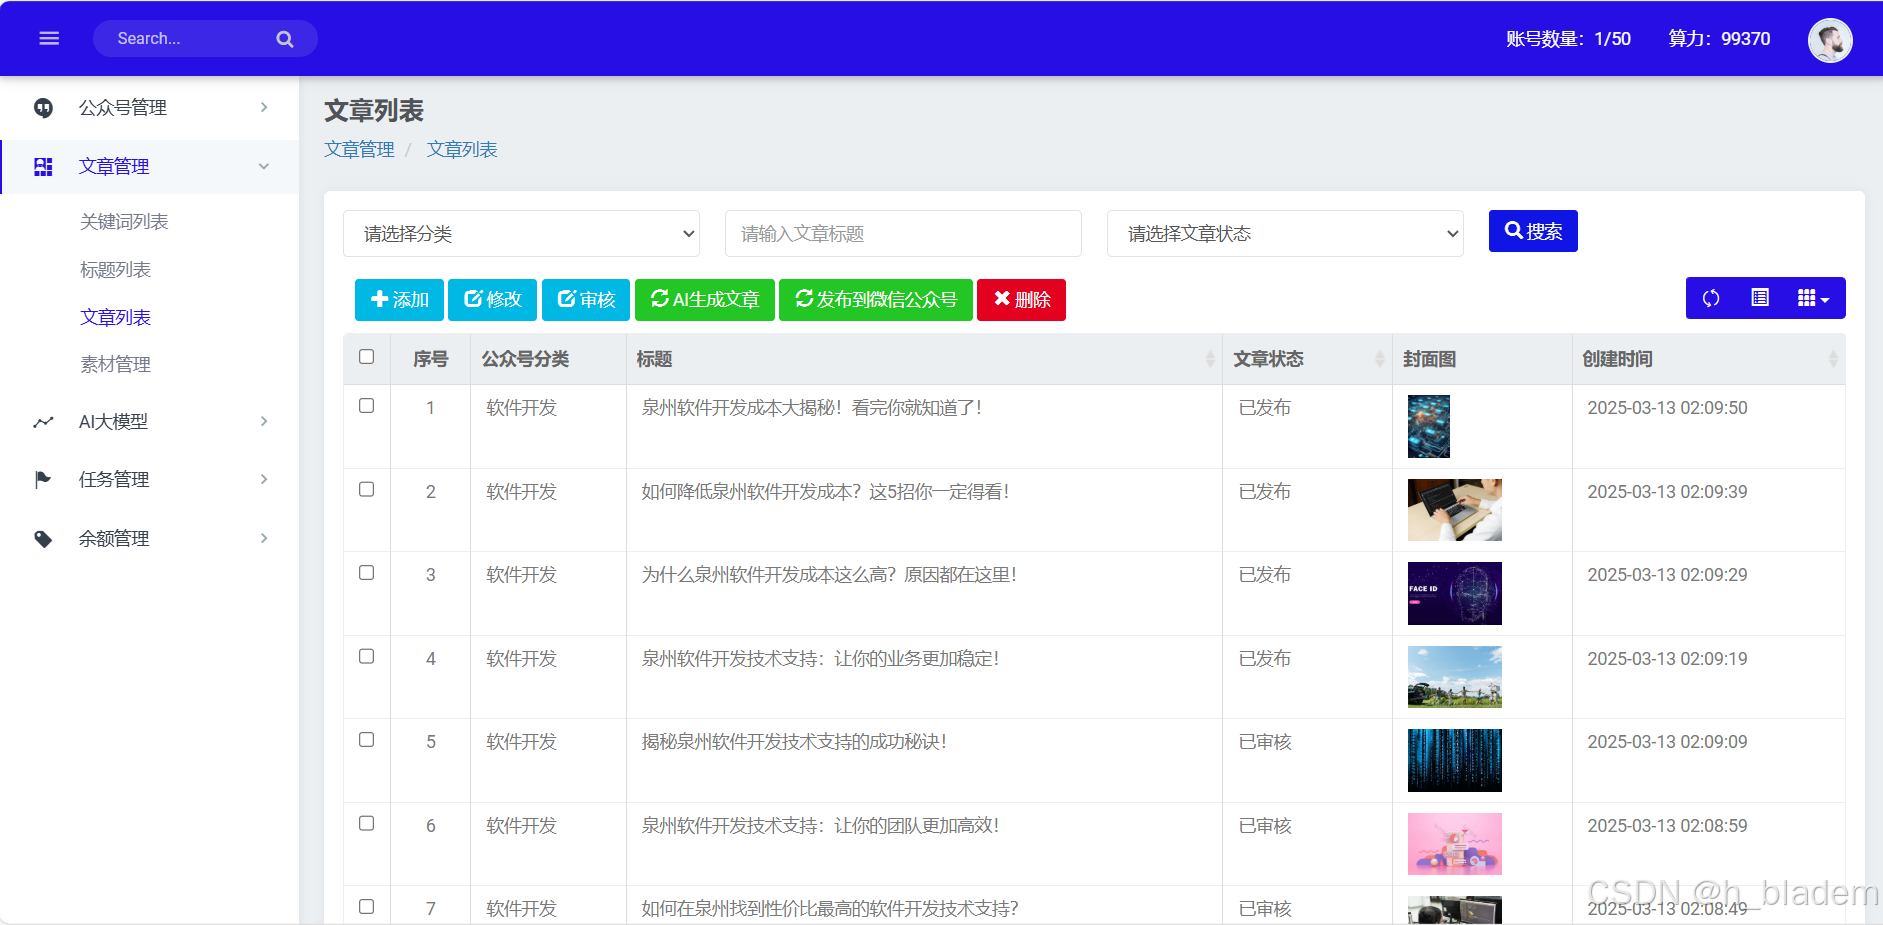1883x925 pixels.
Task: Expand the 余额管理 chevron
Action: click(264, 538)
